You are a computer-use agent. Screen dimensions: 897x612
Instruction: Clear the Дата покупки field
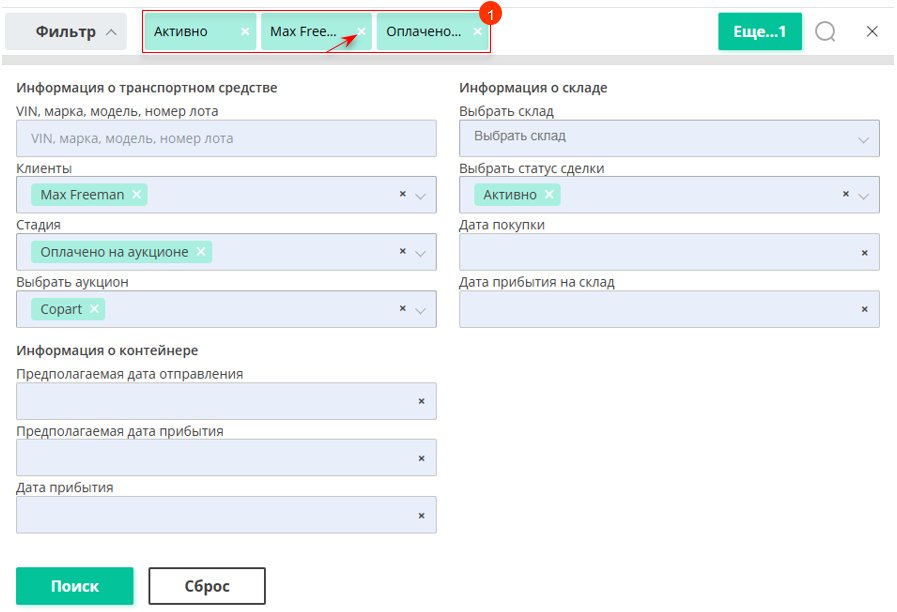pyautogui.click(x=864, y=252)
